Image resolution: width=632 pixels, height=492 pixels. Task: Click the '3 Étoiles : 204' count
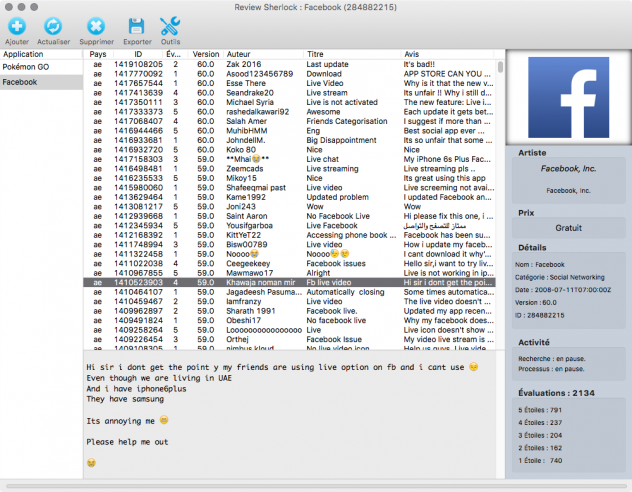540,435
